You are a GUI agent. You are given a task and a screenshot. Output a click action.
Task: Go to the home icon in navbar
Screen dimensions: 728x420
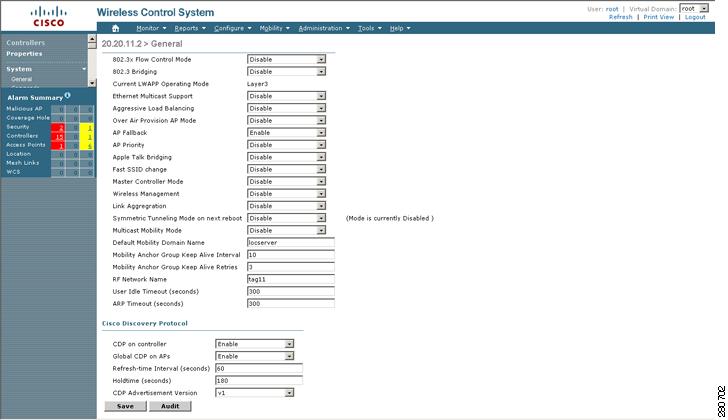pyautogui.click(x=116, y=28)
